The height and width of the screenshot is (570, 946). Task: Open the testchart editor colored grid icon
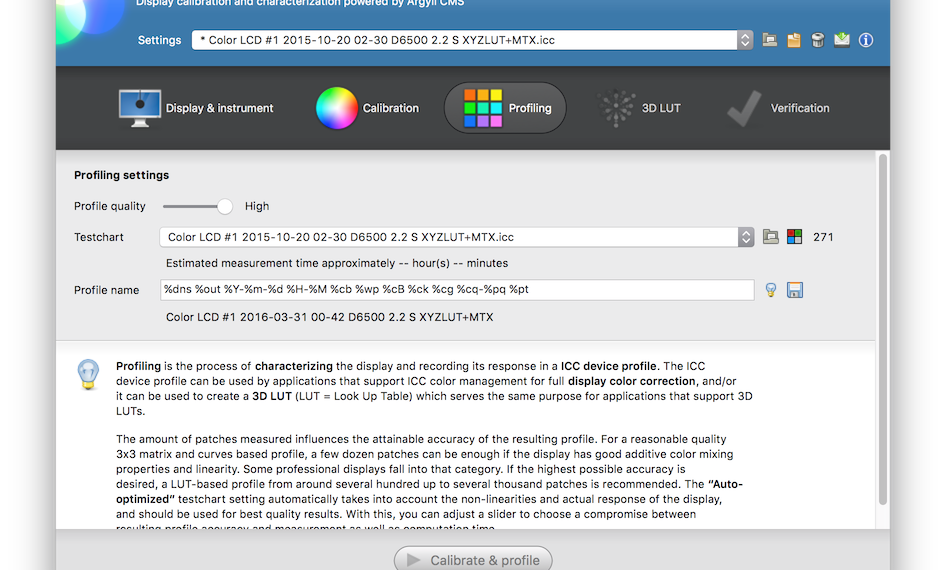(795, 236)
